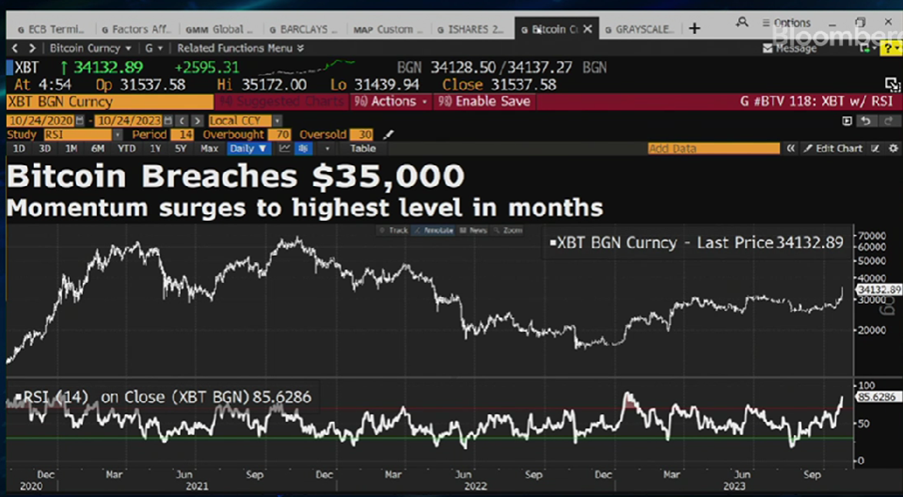Click the pencil icon beside Oversold field
The height and width of the screenshot is (497, 903).
(389, 134)
